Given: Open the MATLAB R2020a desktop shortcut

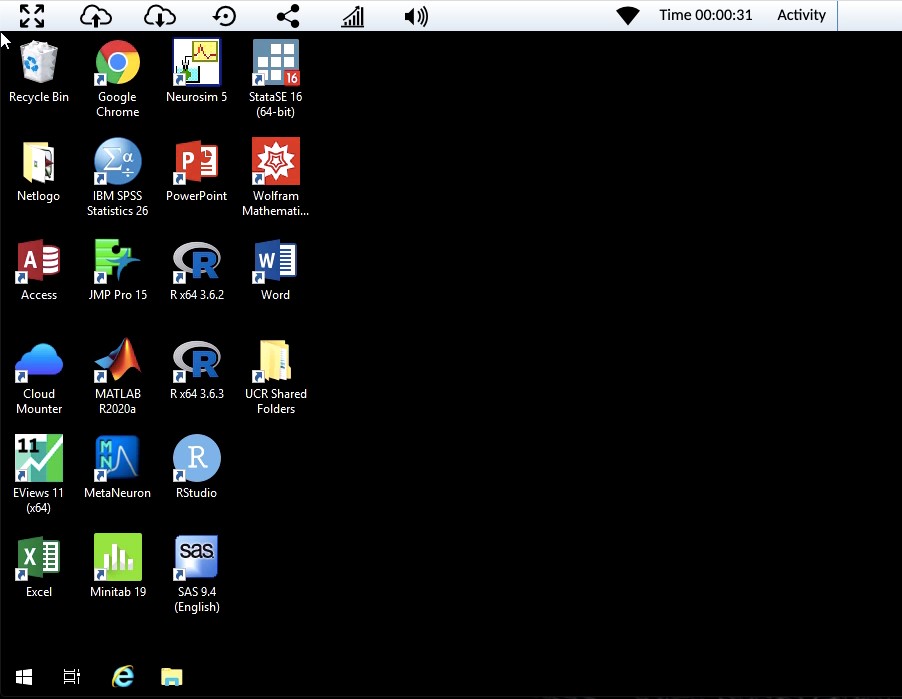Looking at the screenshot, I should point(117,360).
